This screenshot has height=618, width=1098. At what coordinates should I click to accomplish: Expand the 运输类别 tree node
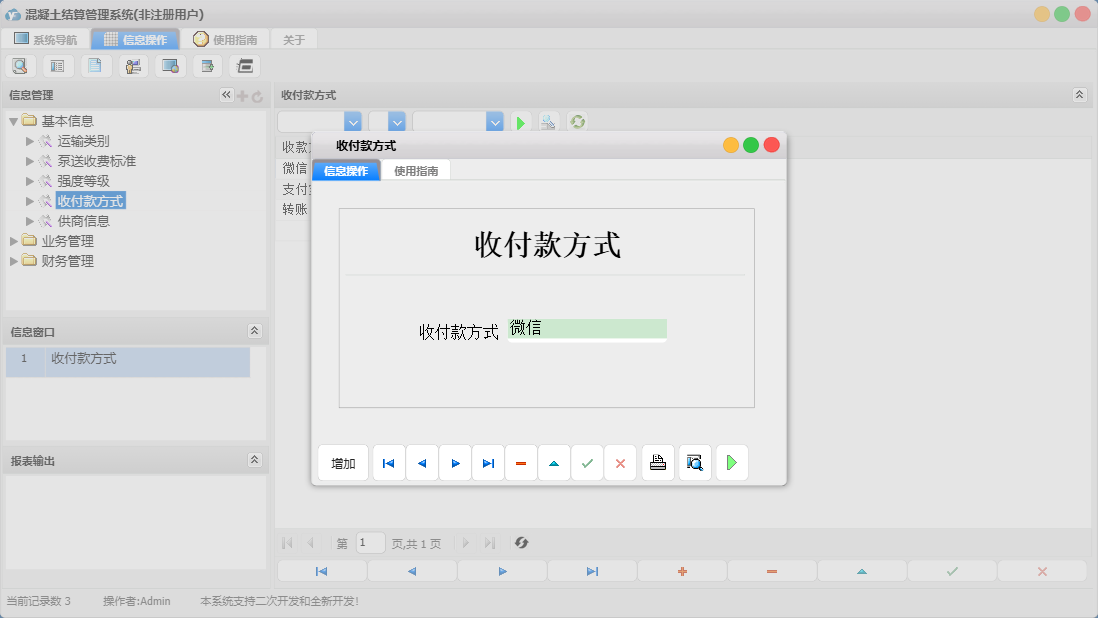pos(28,141)
